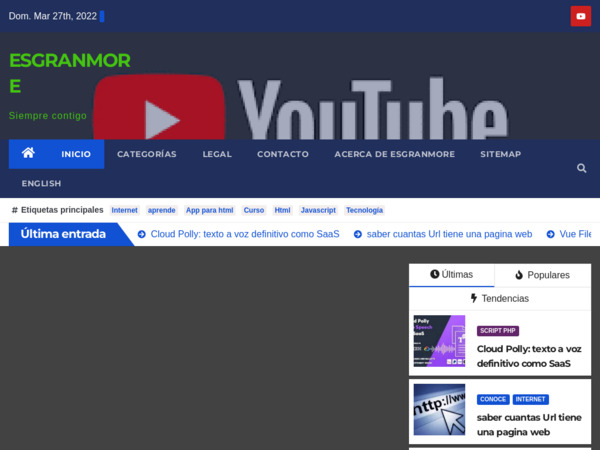Open Cloud Polly post thumbnail
Image resolution: width=600 pixels, height=450 pixels.
point(439,341)
